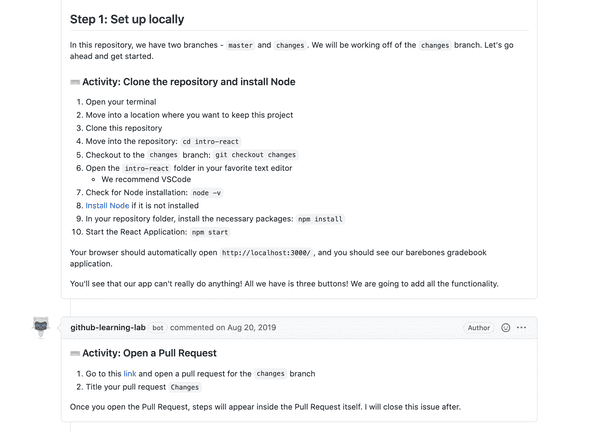The image size is (590, 432).
Task: Open the pull request 'link' hyperlink
Action: pyautogui.click(x=130, y=374)
